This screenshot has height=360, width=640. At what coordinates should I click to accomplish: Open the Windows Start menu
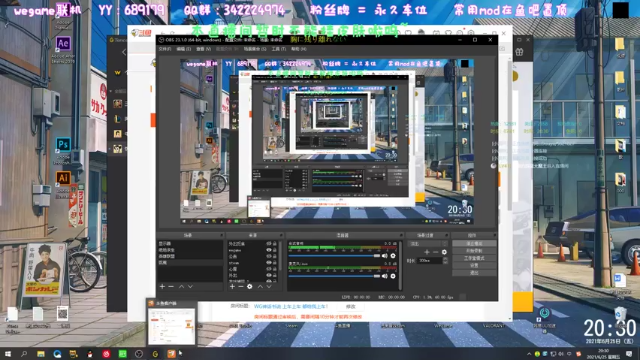tap(8, 354)
